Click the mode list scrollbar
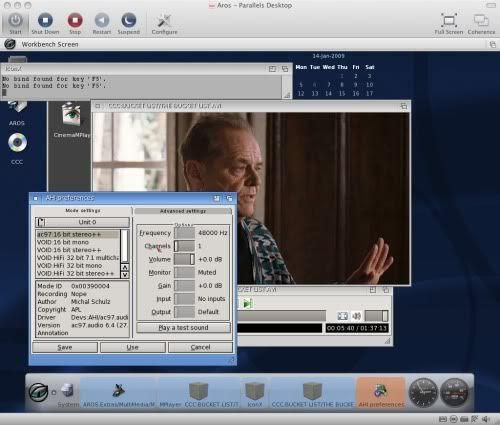500x425 pixels. [x=125, y=246]
